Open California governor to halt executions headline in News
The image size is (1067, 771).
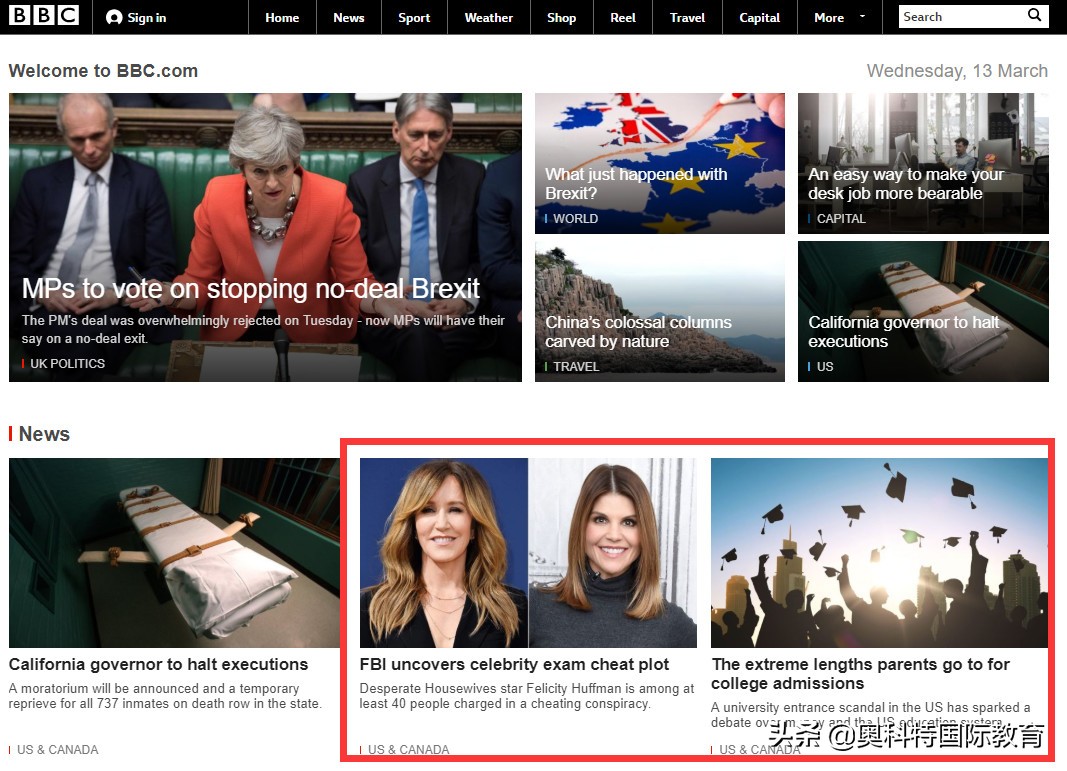(158, 664)
